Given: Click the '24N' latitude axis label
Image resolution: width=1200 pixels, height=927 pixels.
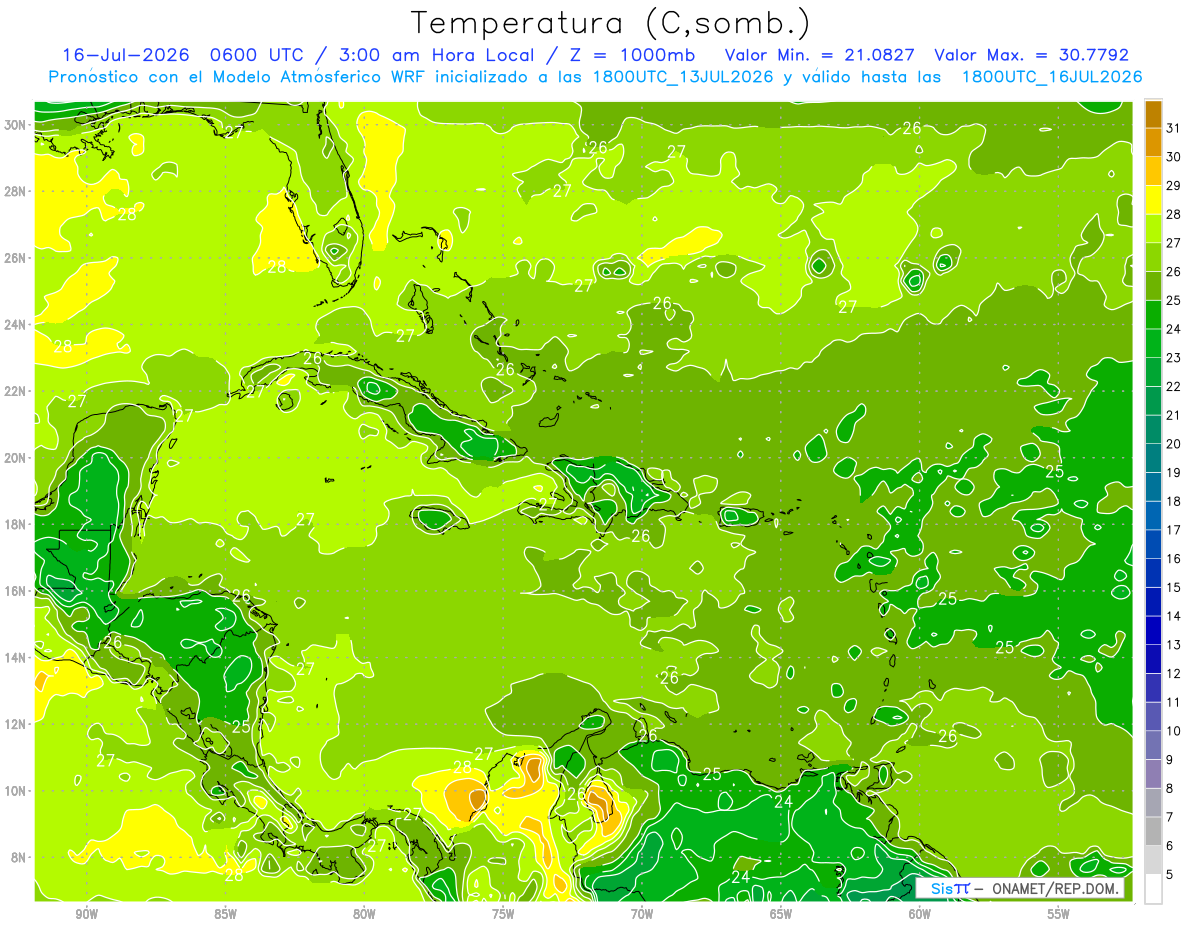Looking at the screenshot, I should coord(15,325).
